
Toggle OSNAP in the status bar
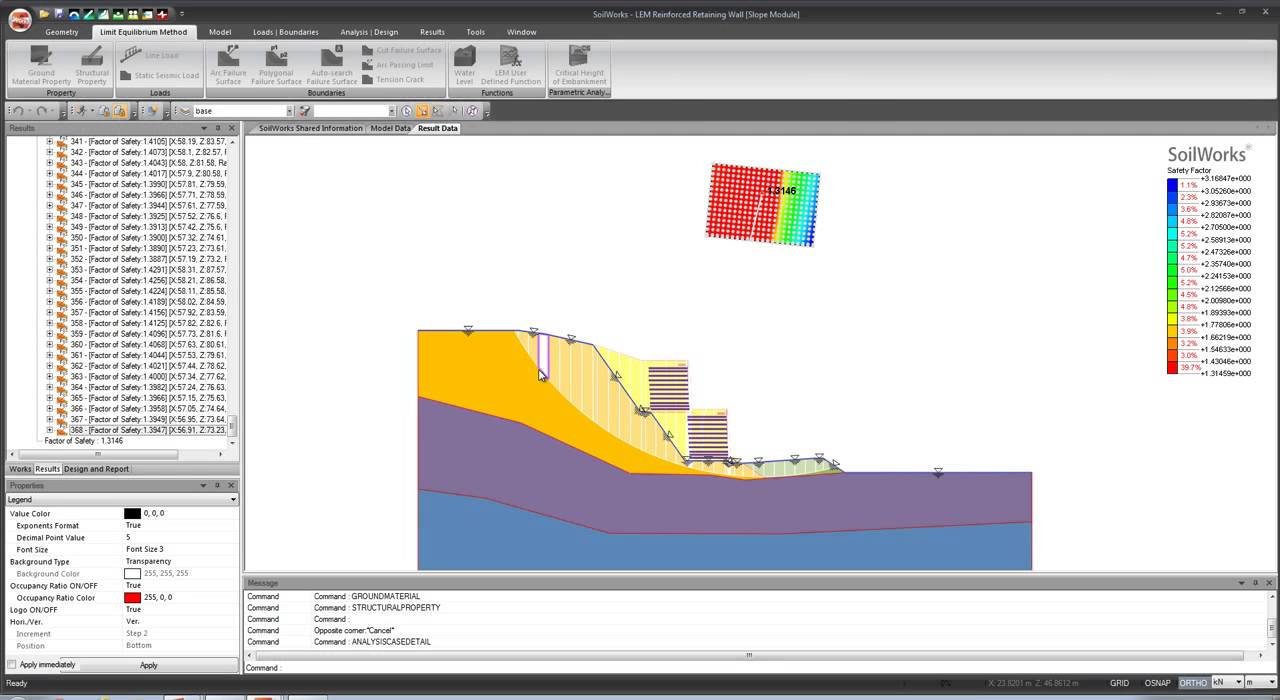tap(1157, 683)
